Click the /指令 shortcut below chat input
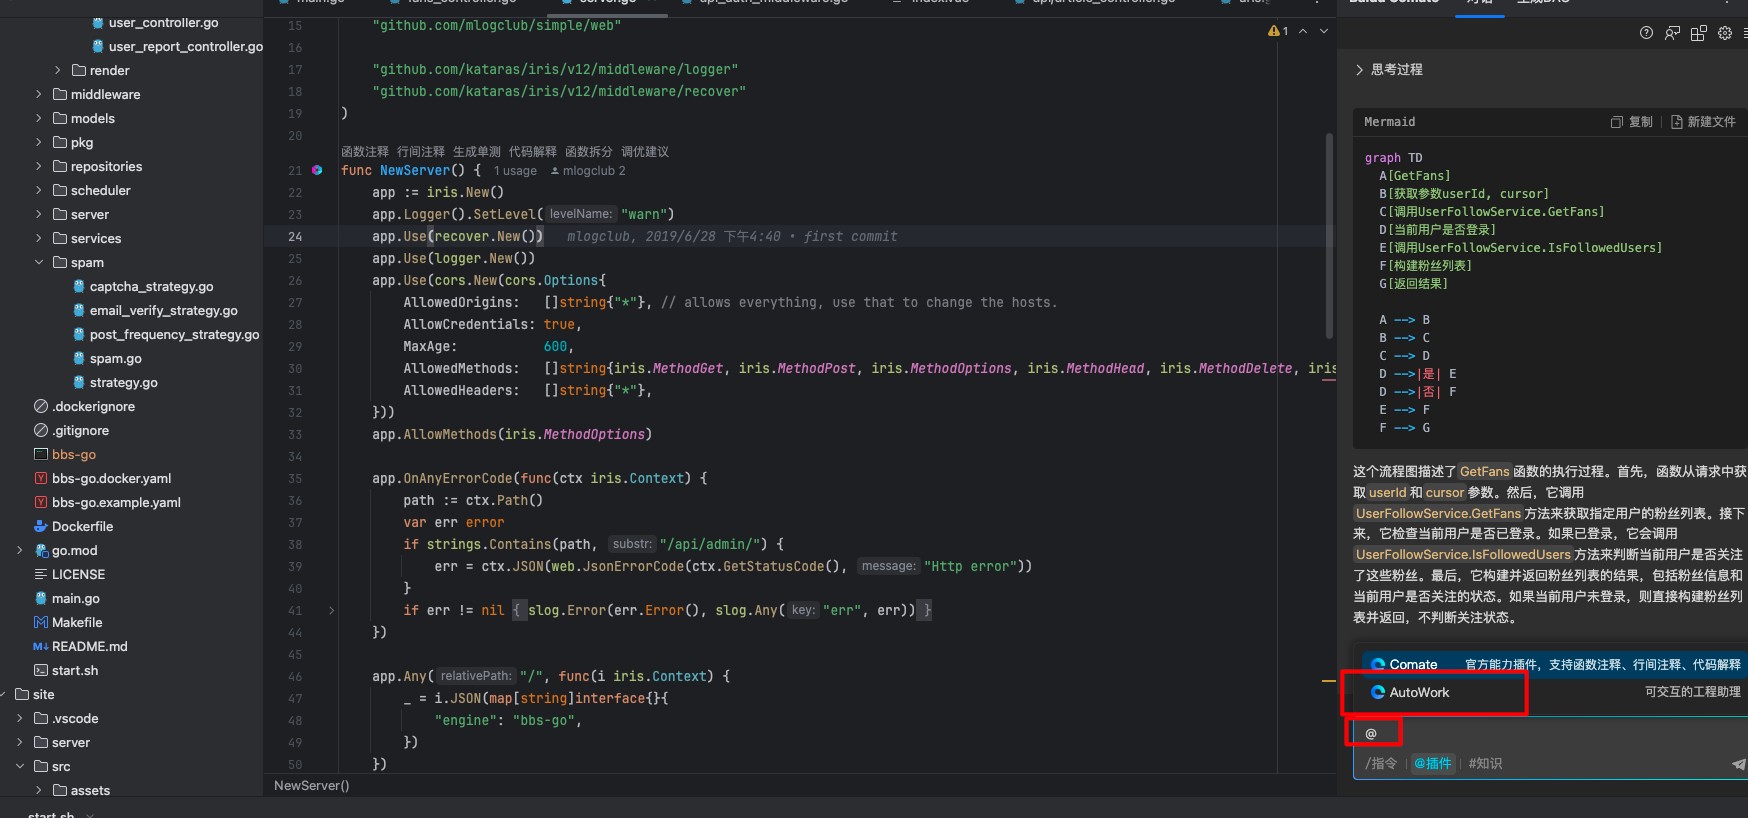1748x818 pixels. (1381, 763)
